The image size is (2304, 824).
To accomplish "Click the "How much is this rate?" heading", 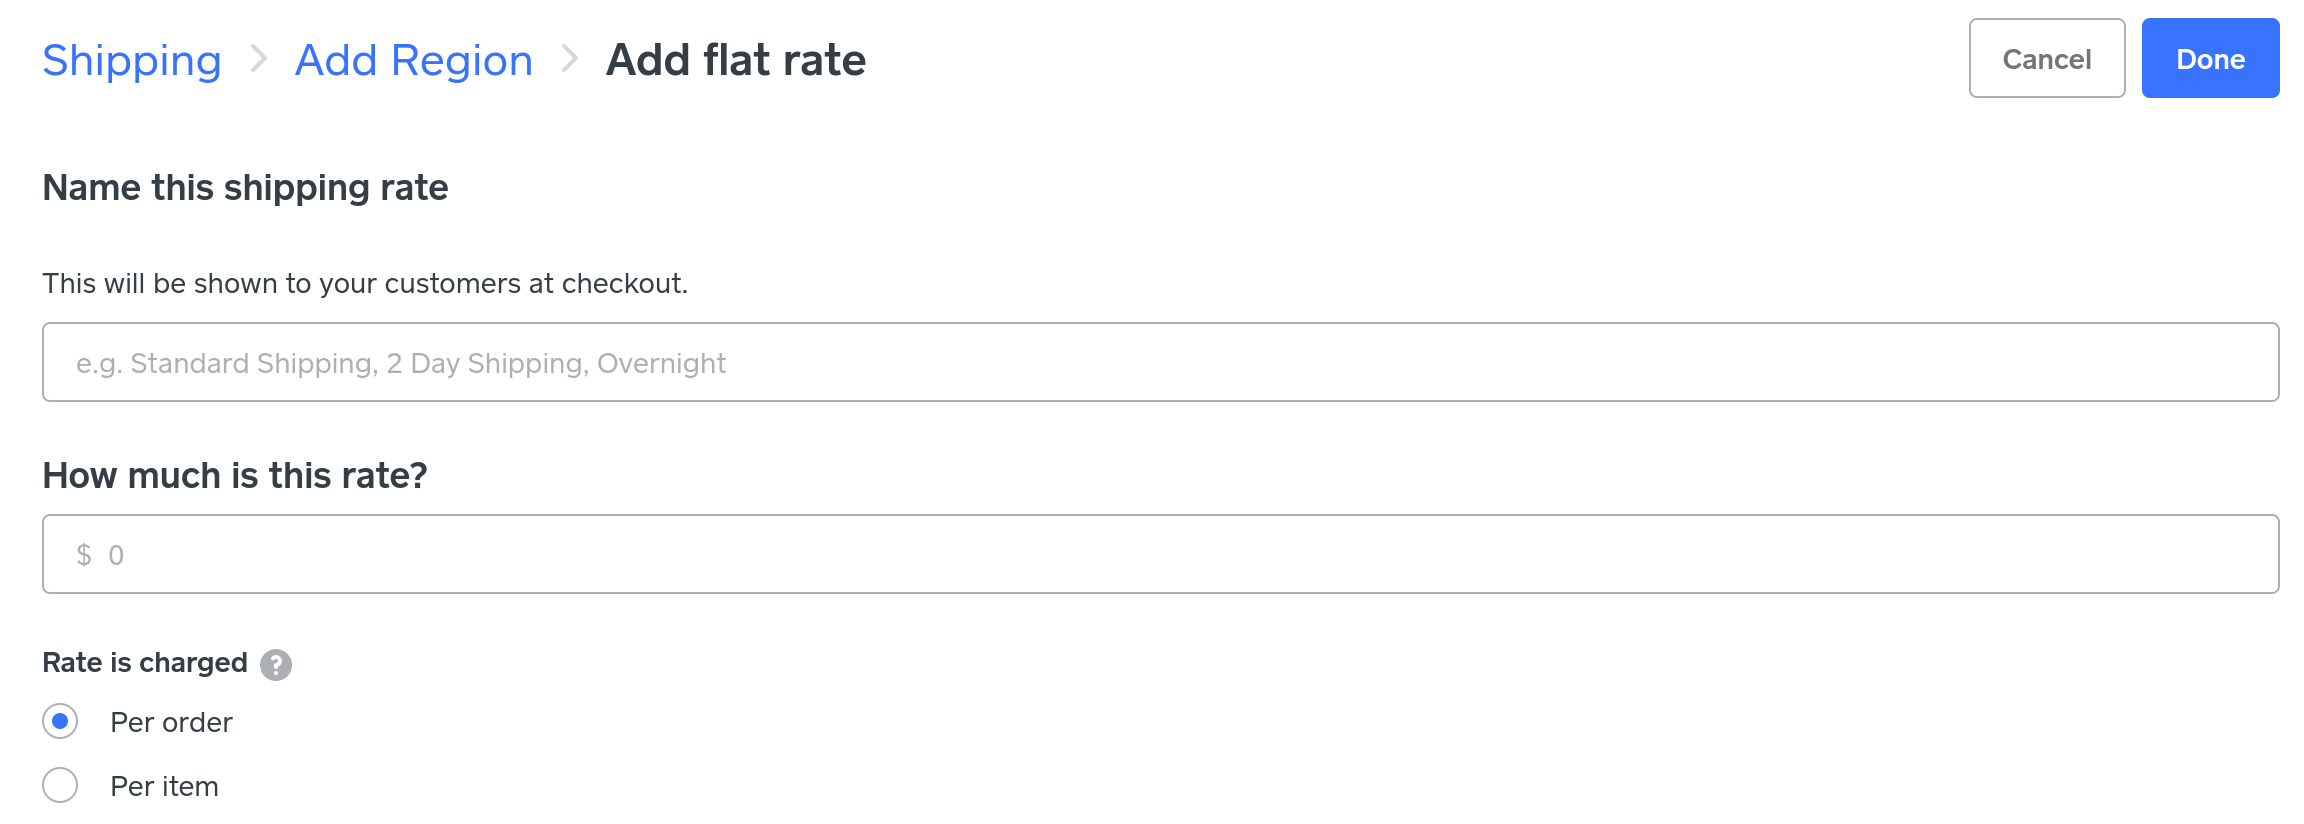I will click(235, 475).
